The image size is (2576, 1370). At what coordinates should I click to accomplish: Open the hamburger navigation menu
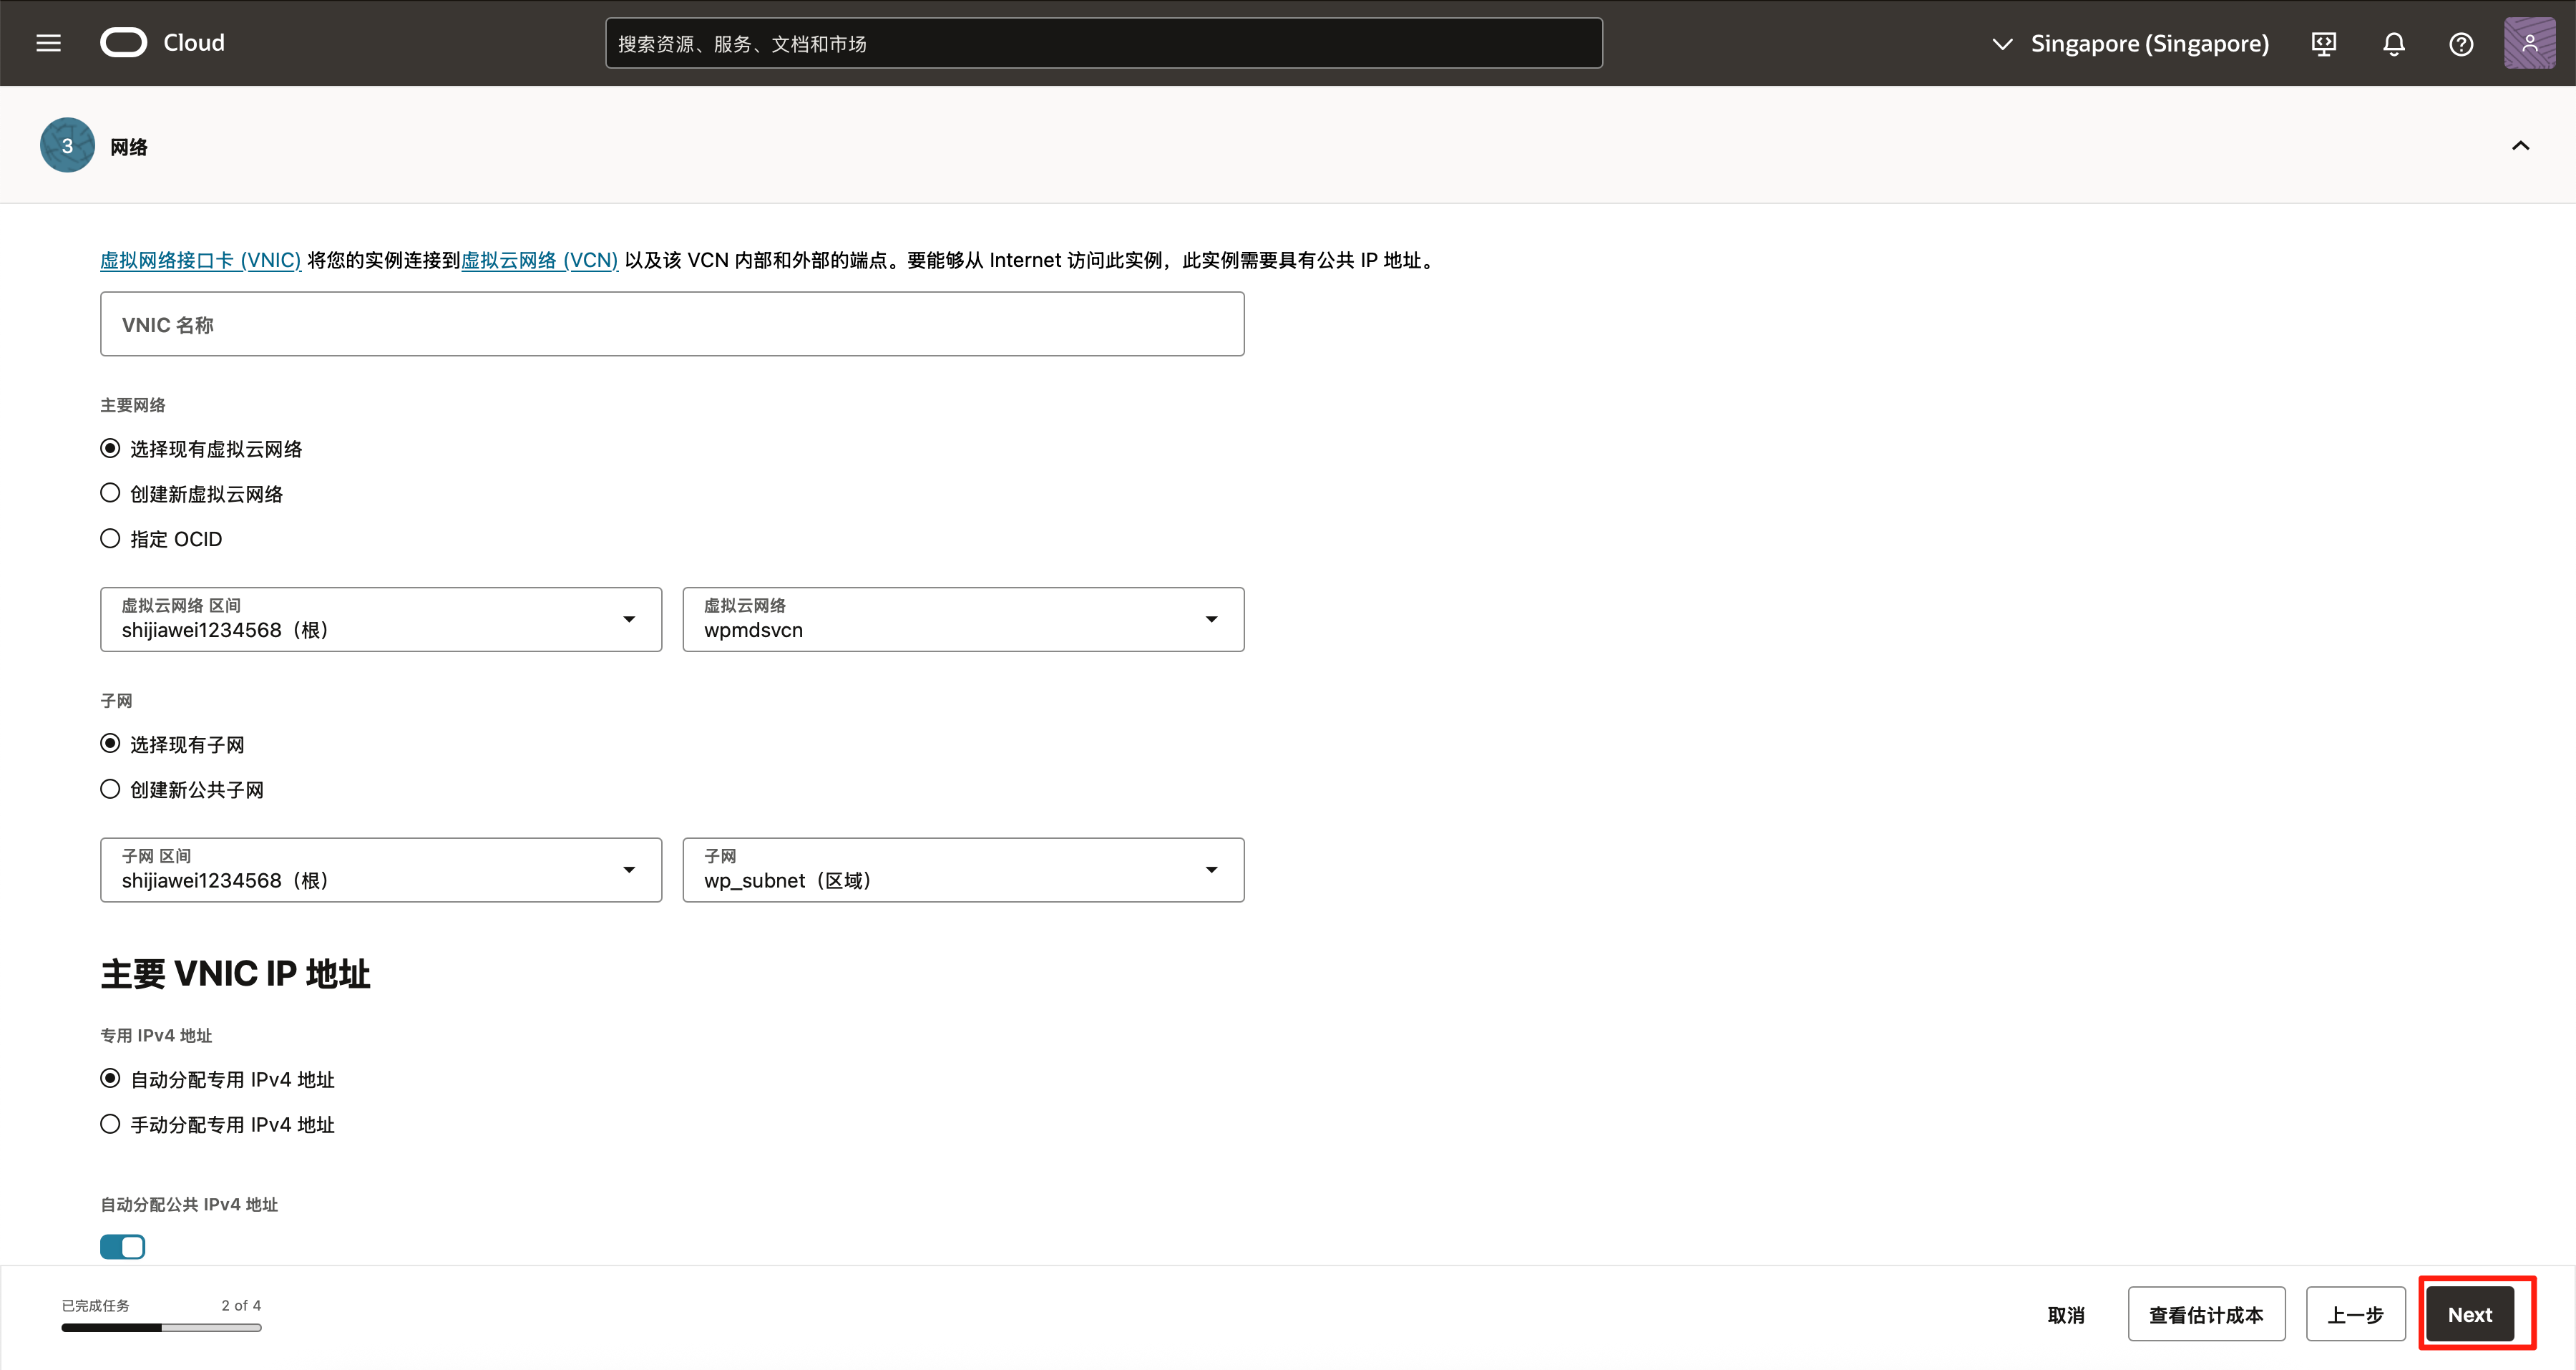point(48,43)
